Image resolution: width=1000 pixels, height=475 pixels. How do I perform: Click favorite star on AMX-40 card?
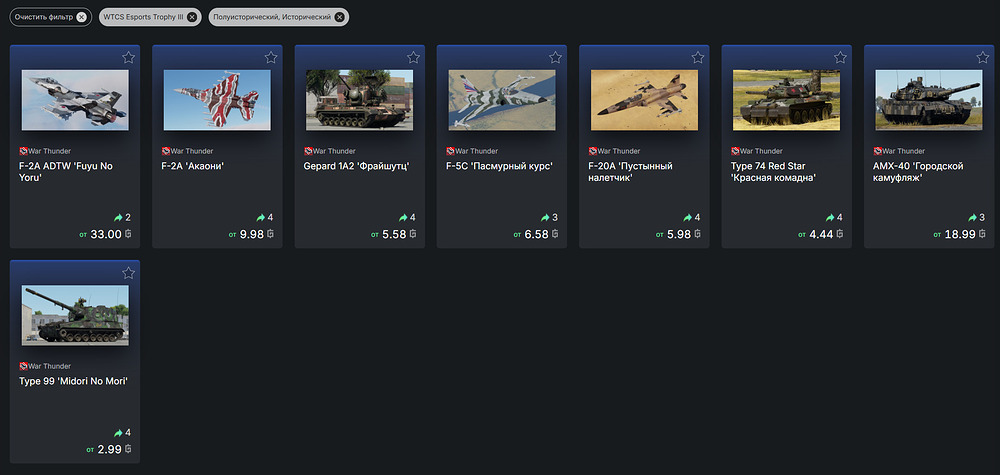tap(982, 58)
